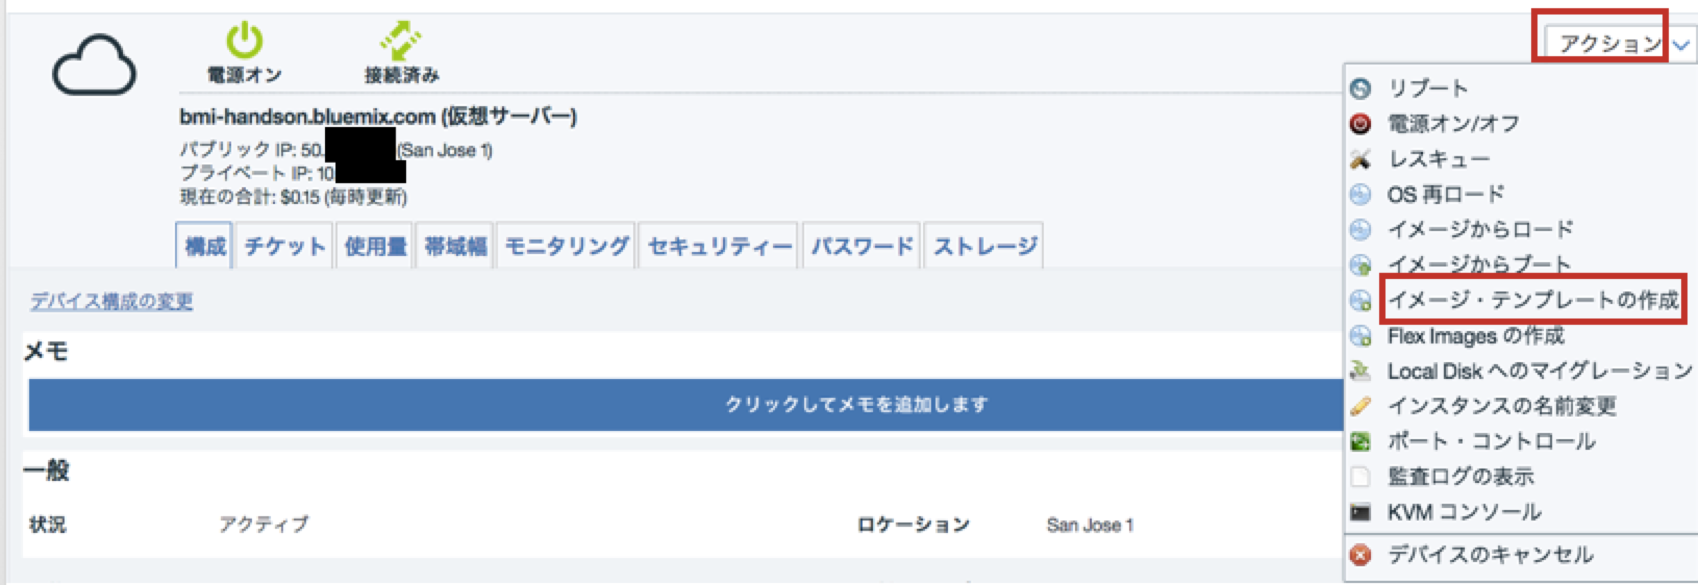
Task: Click the green power on icon
Action: click(244, 41)
